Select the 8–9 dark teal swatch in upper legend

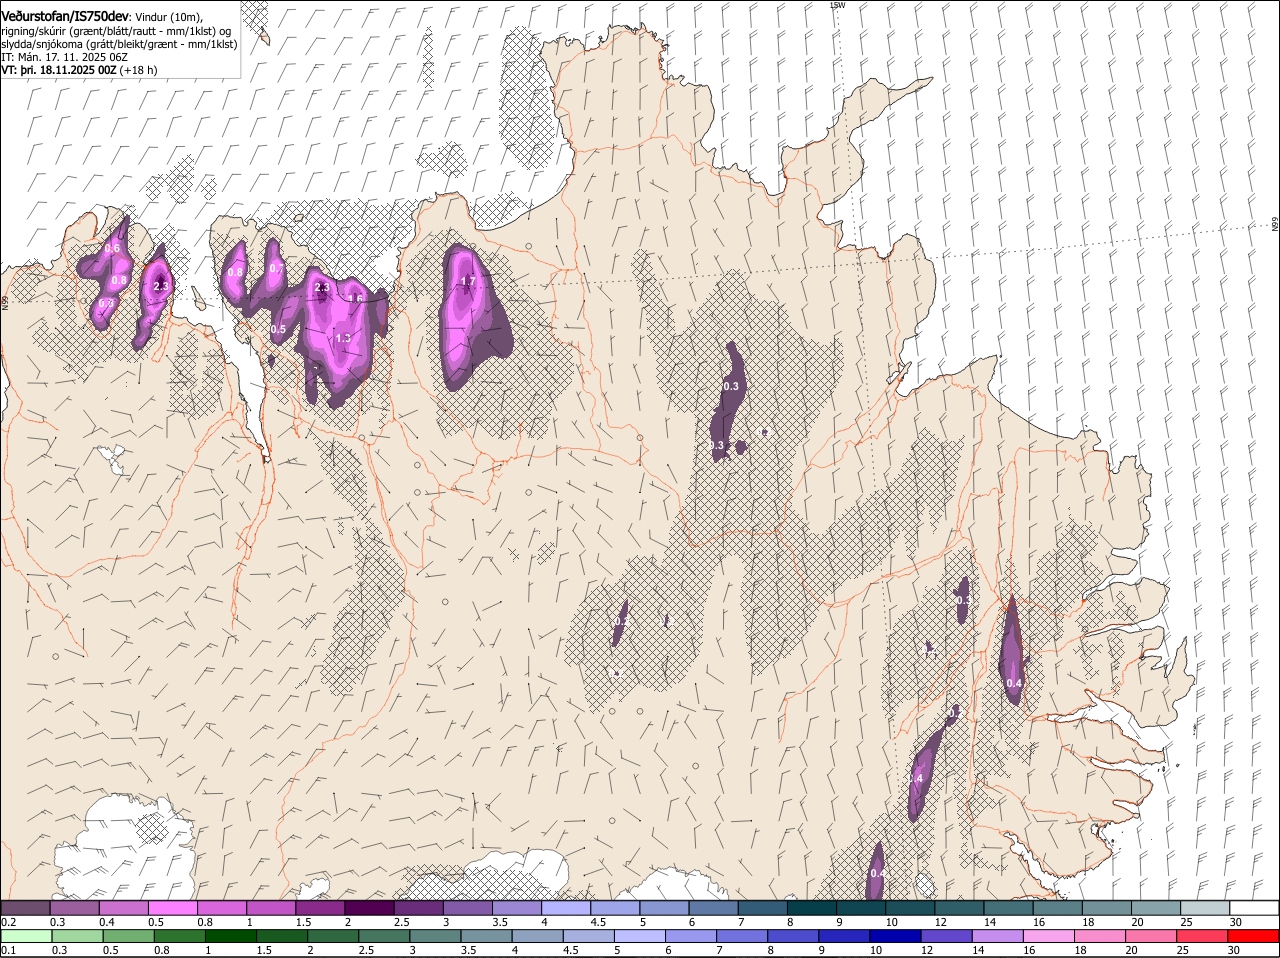[x=812, y=908]
